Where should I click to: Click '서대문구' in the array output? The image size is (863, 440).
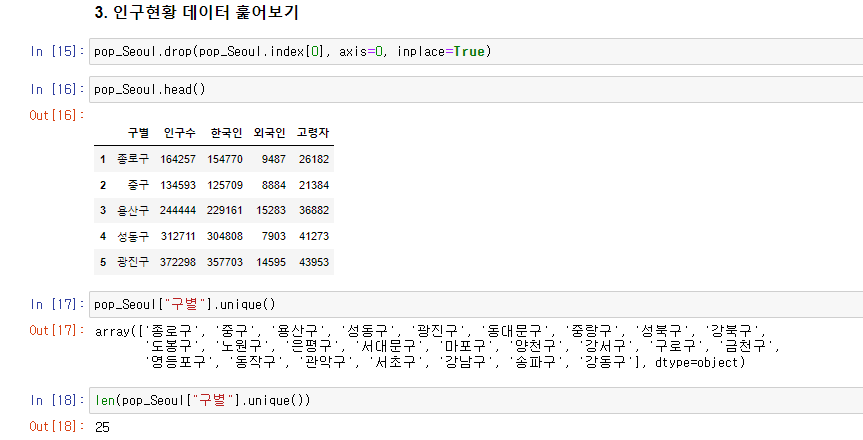[391, 346]
